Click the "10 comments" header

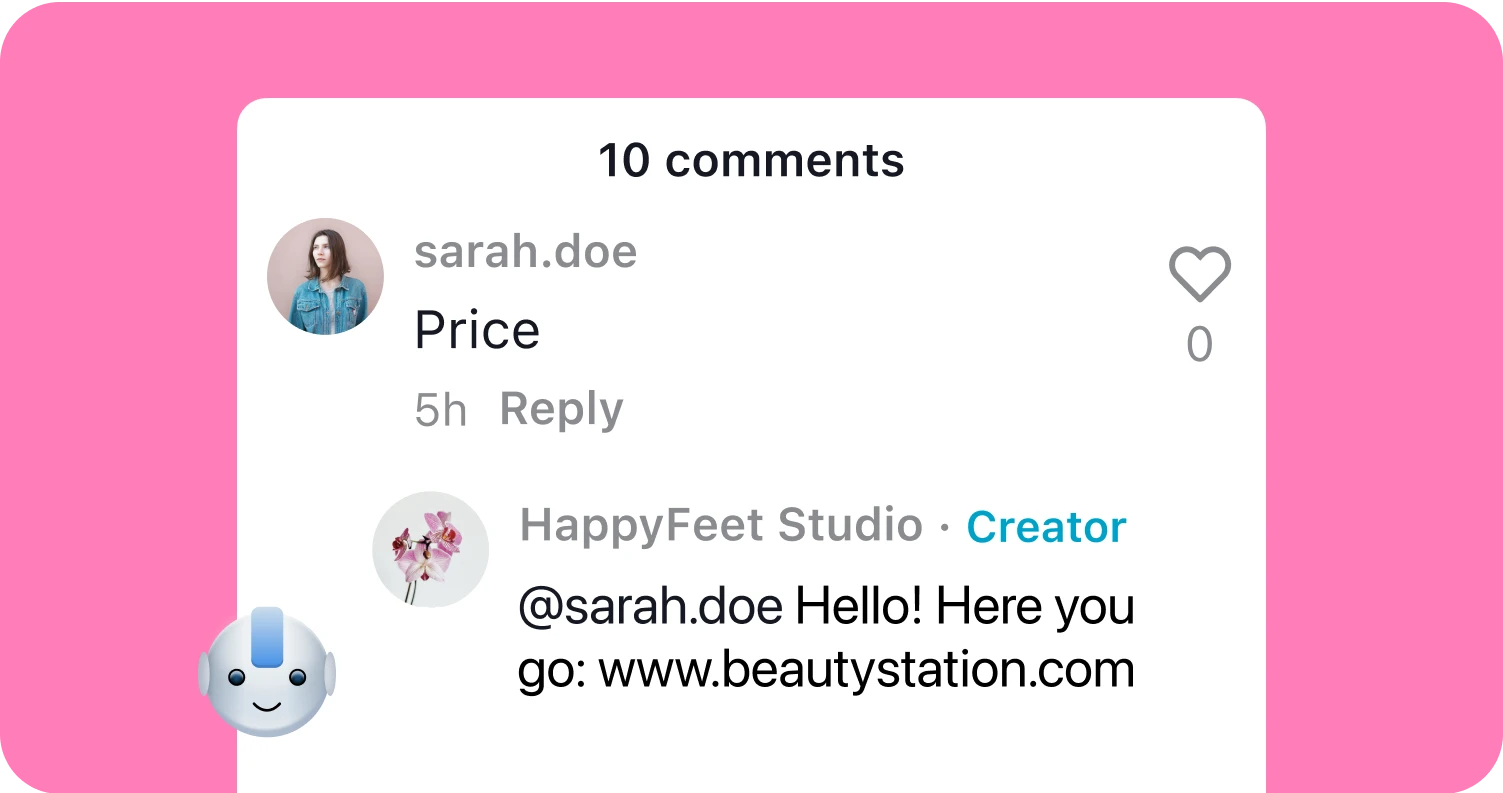(x=751, y=161)
